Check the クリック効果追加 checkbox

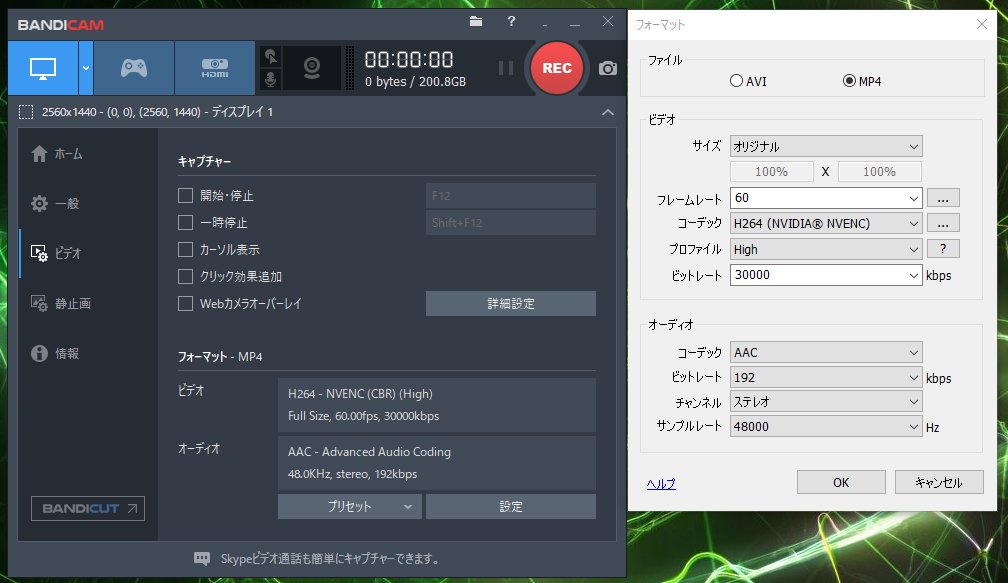[x=185, y=276]
